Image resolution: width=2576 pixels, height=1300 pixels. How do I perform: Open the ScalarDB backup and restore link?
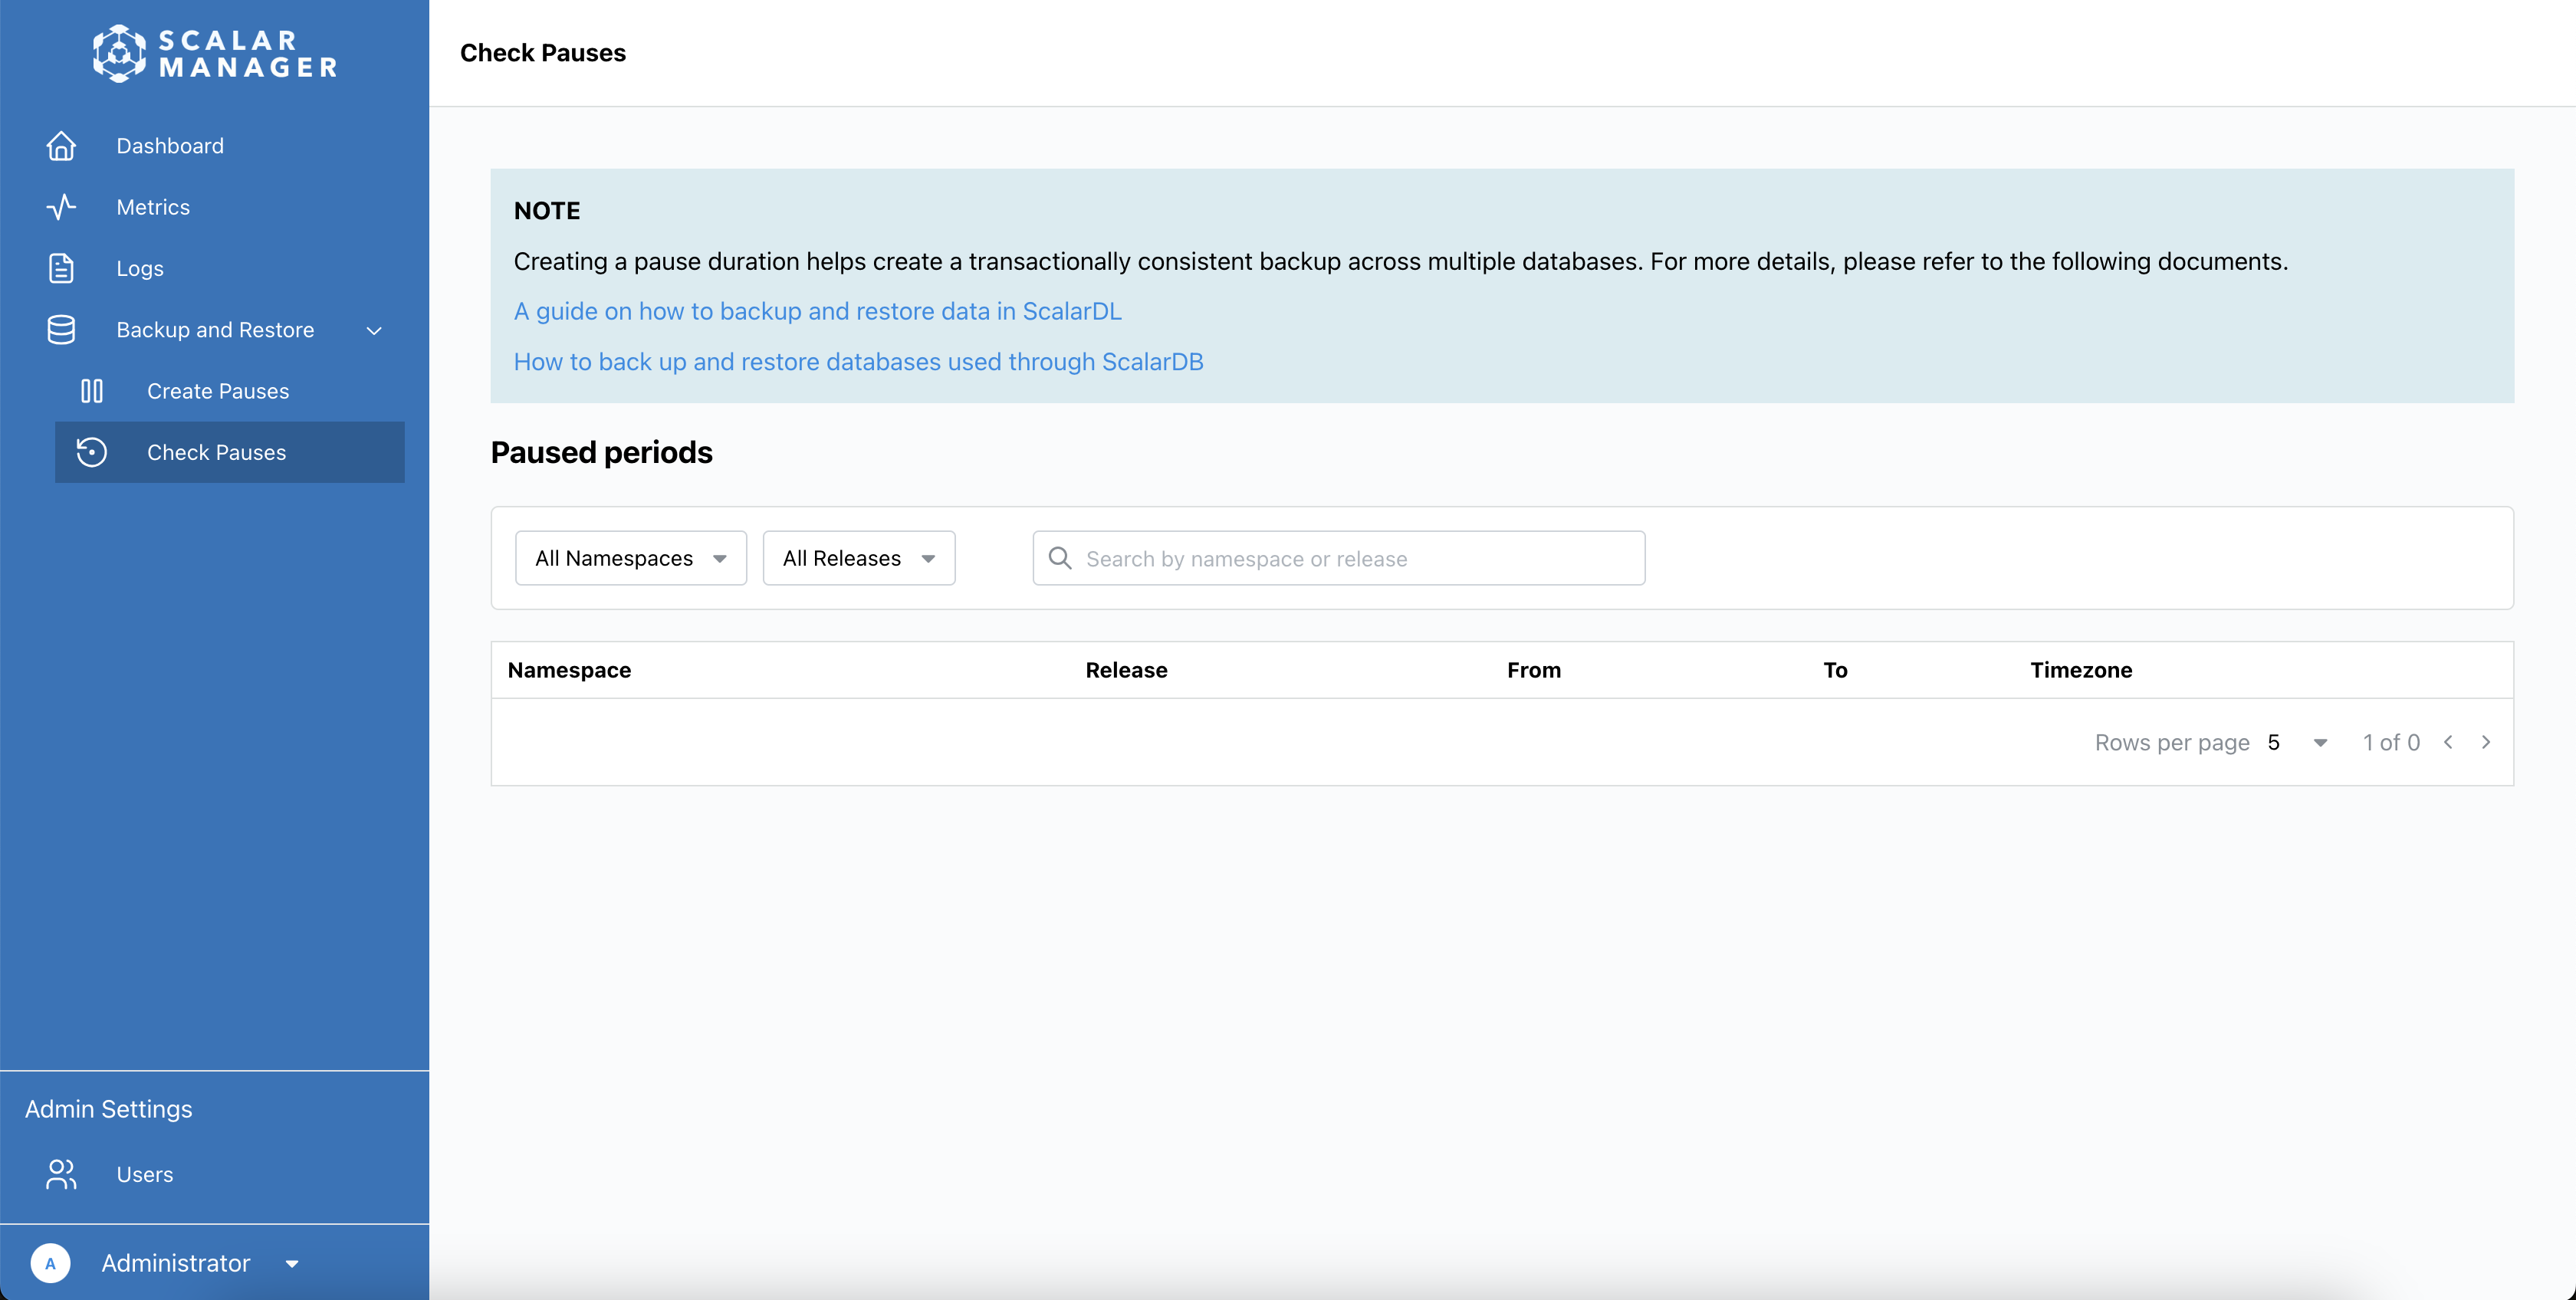(858, 362)
